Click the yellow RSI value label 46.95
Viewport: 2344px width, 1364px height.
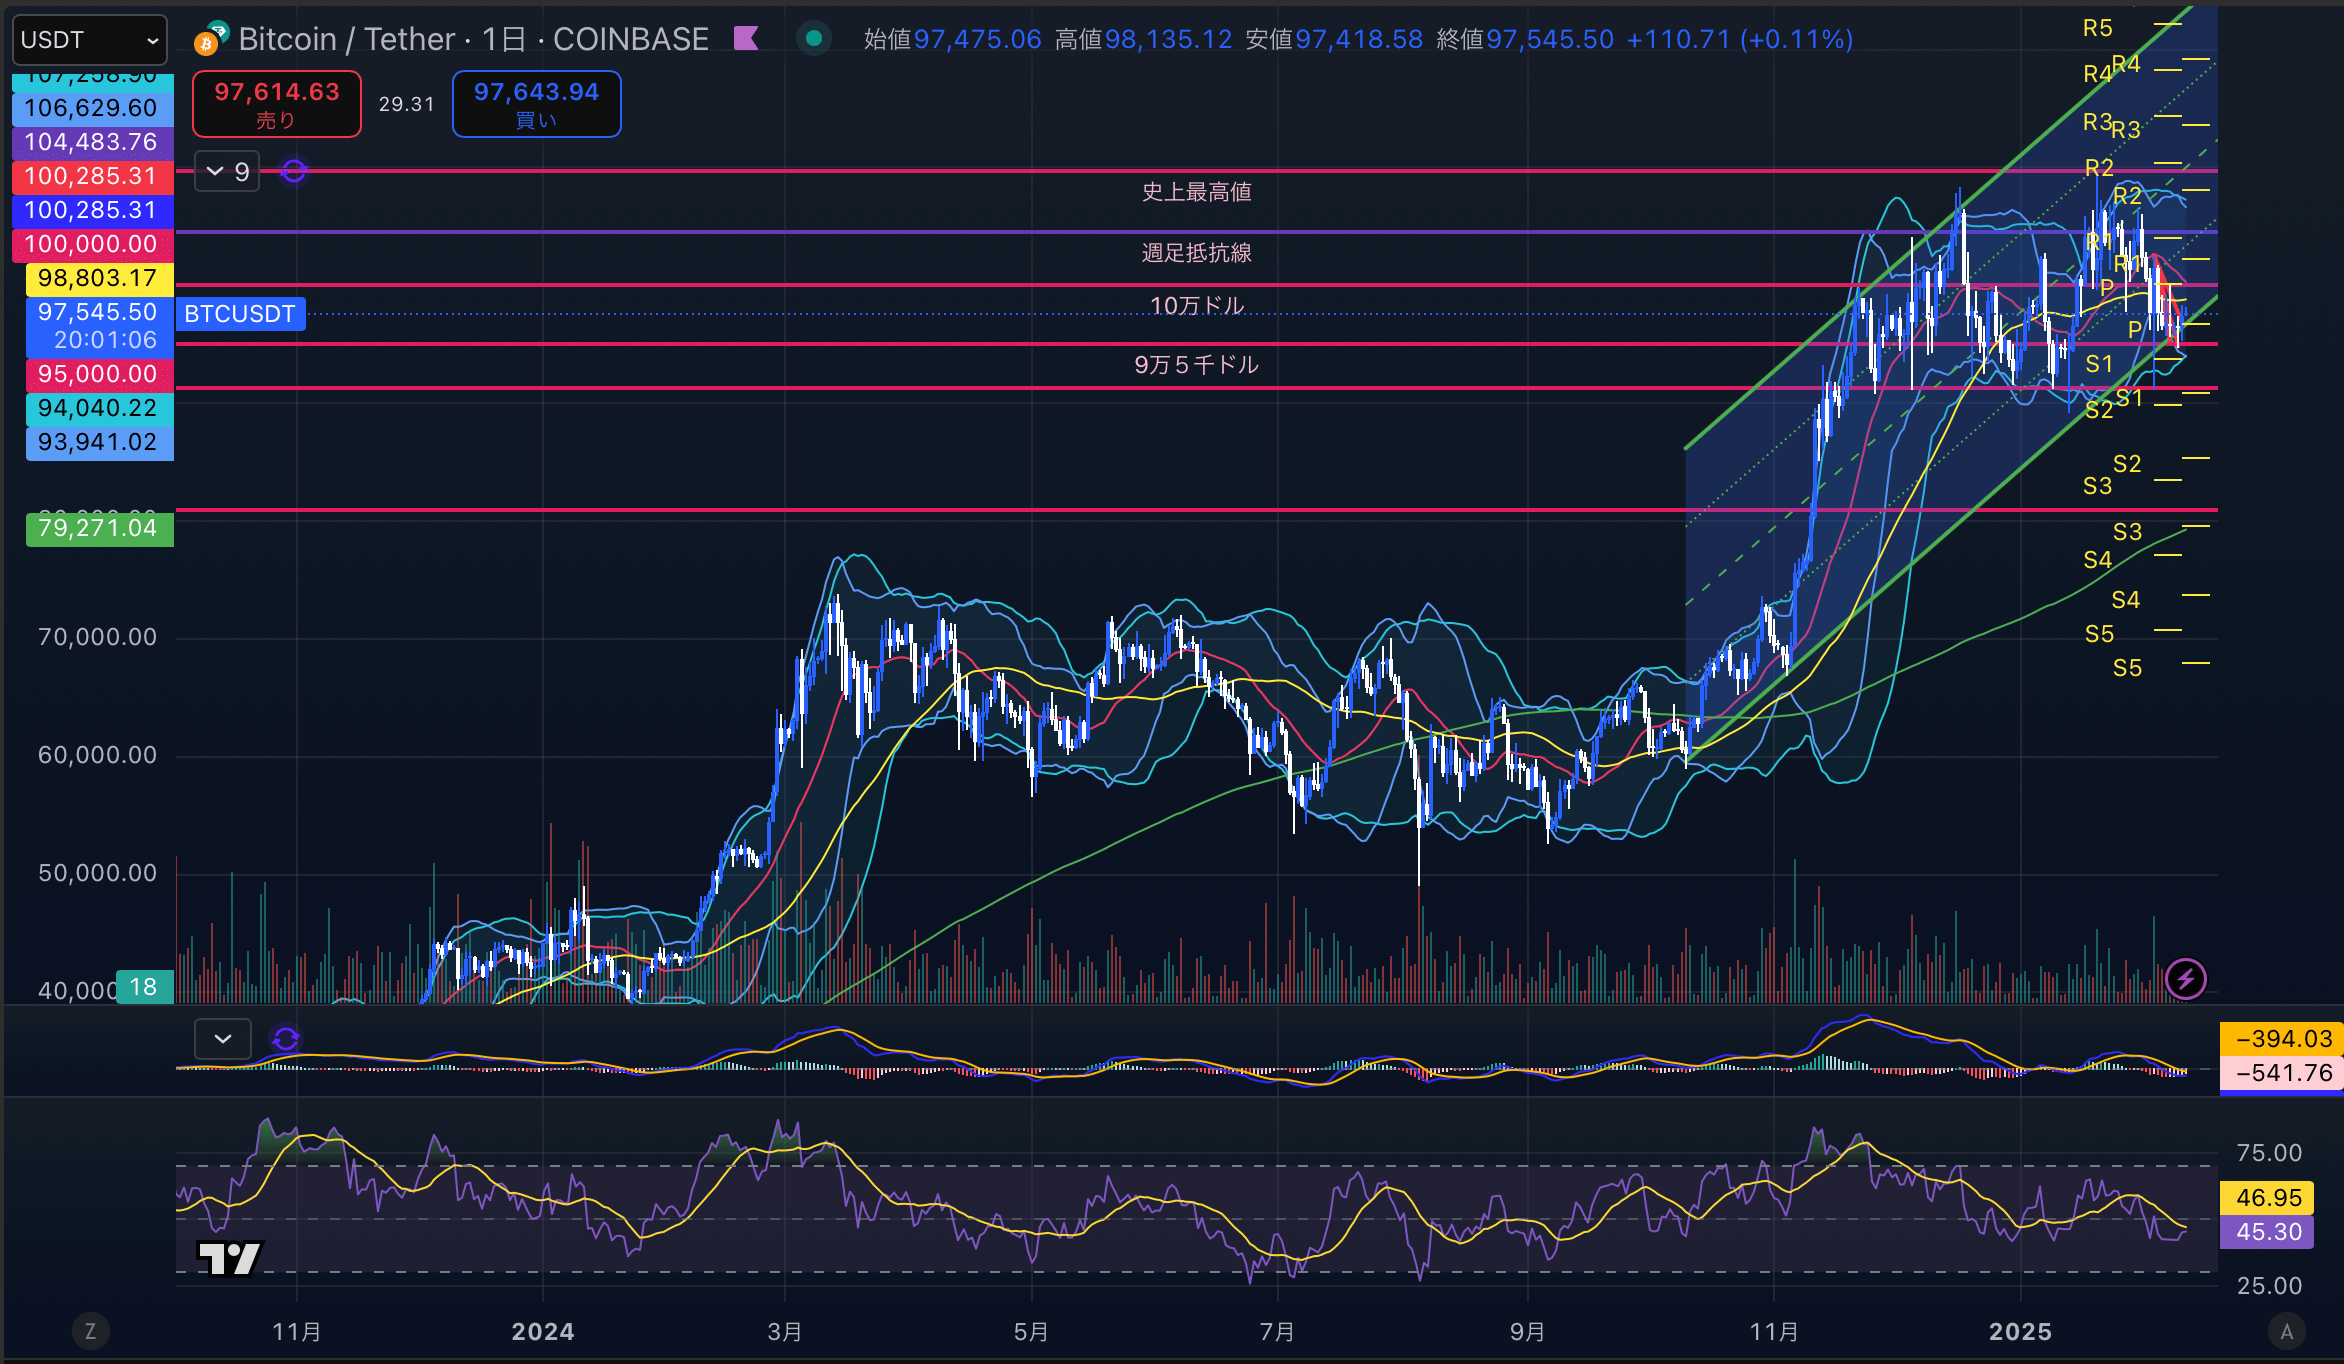pyautogui.click(x=2267, y=1198)
